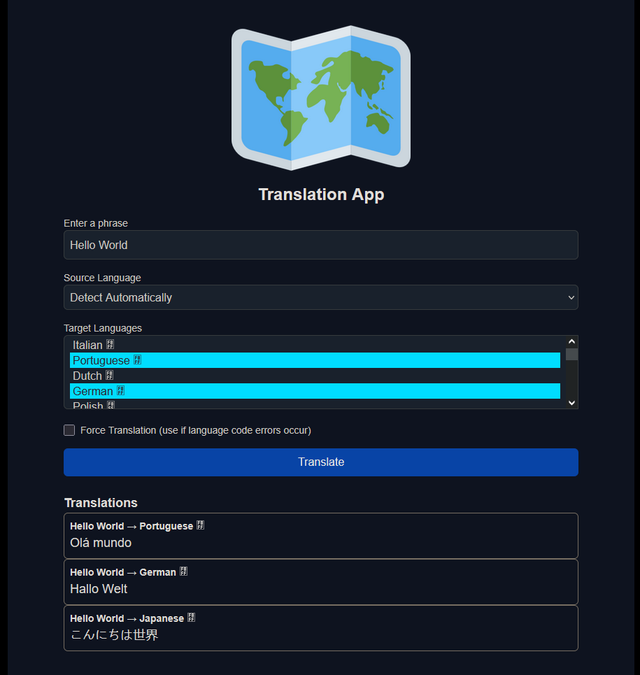Click the Force Translation label text
The image size is (640, 675).
[x=195, y=430]
